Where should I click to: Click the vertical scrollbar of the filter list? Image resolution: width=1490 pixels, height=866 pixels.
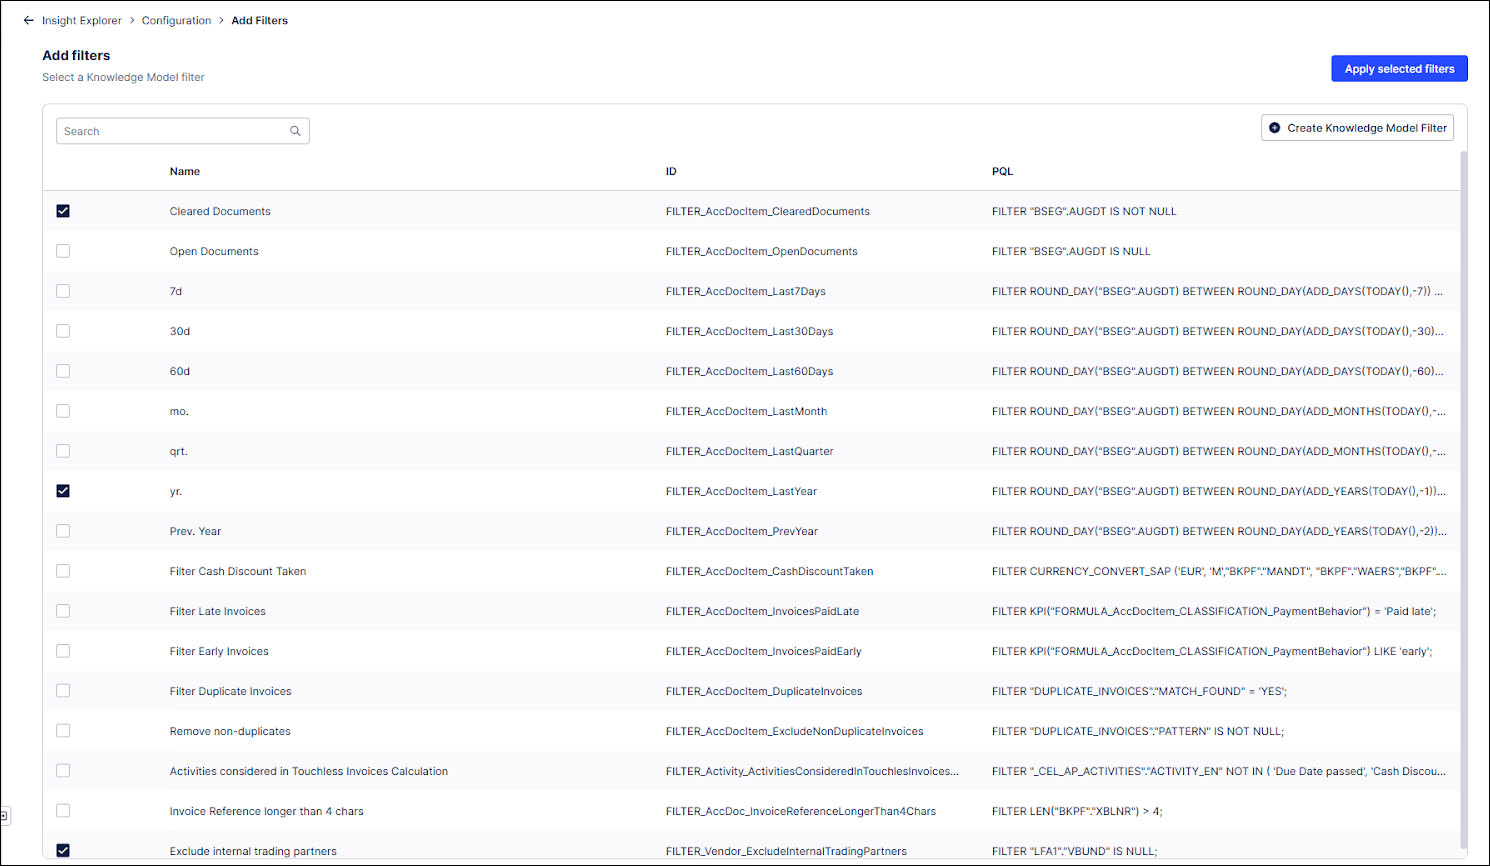(1464, 500)
